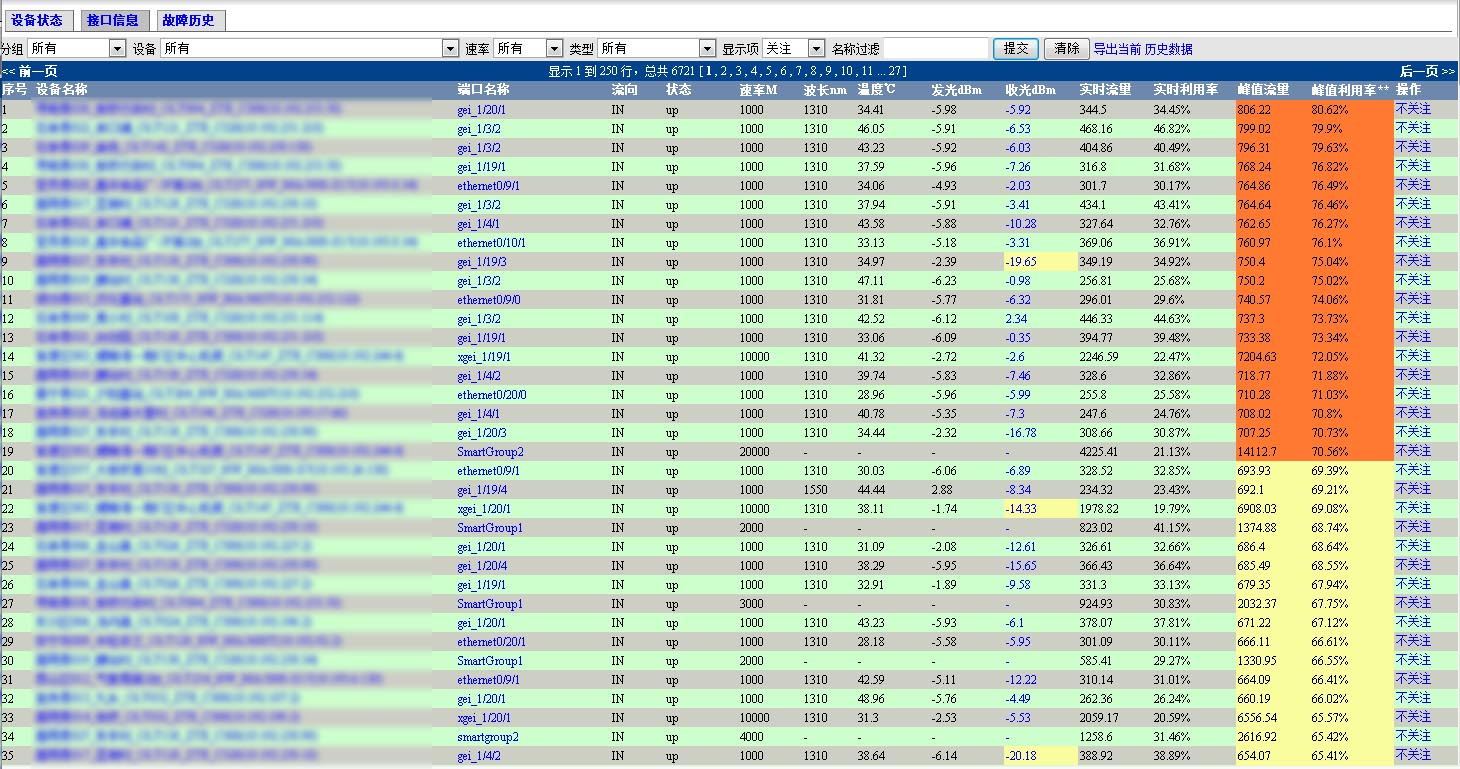
Task: Open the 历史数据 link
Action: 1168,49
